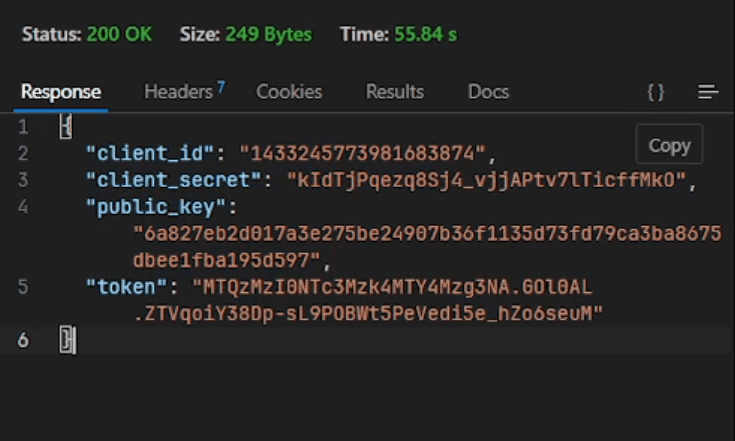Click the client_id numeric value string
The image size is (735, 441).
(x=367, y=154)
